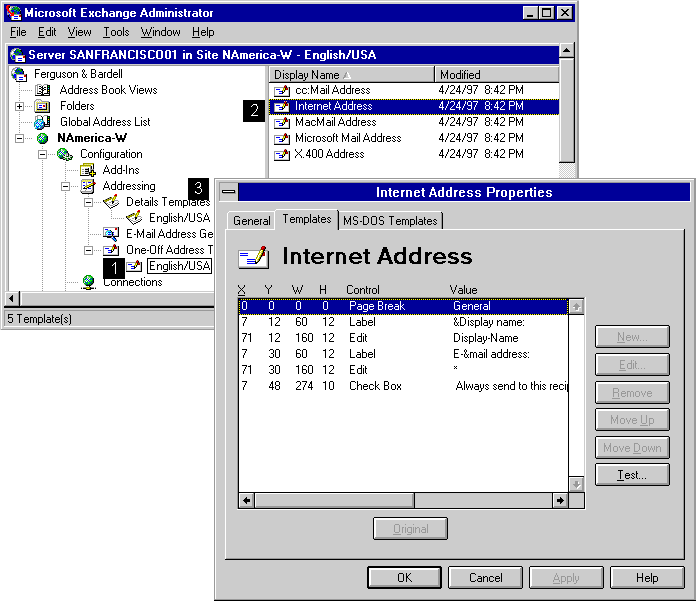The image size is (696, 601).
Task: Switch to the MS-DOS Templates tab
Action: point(390,221)
